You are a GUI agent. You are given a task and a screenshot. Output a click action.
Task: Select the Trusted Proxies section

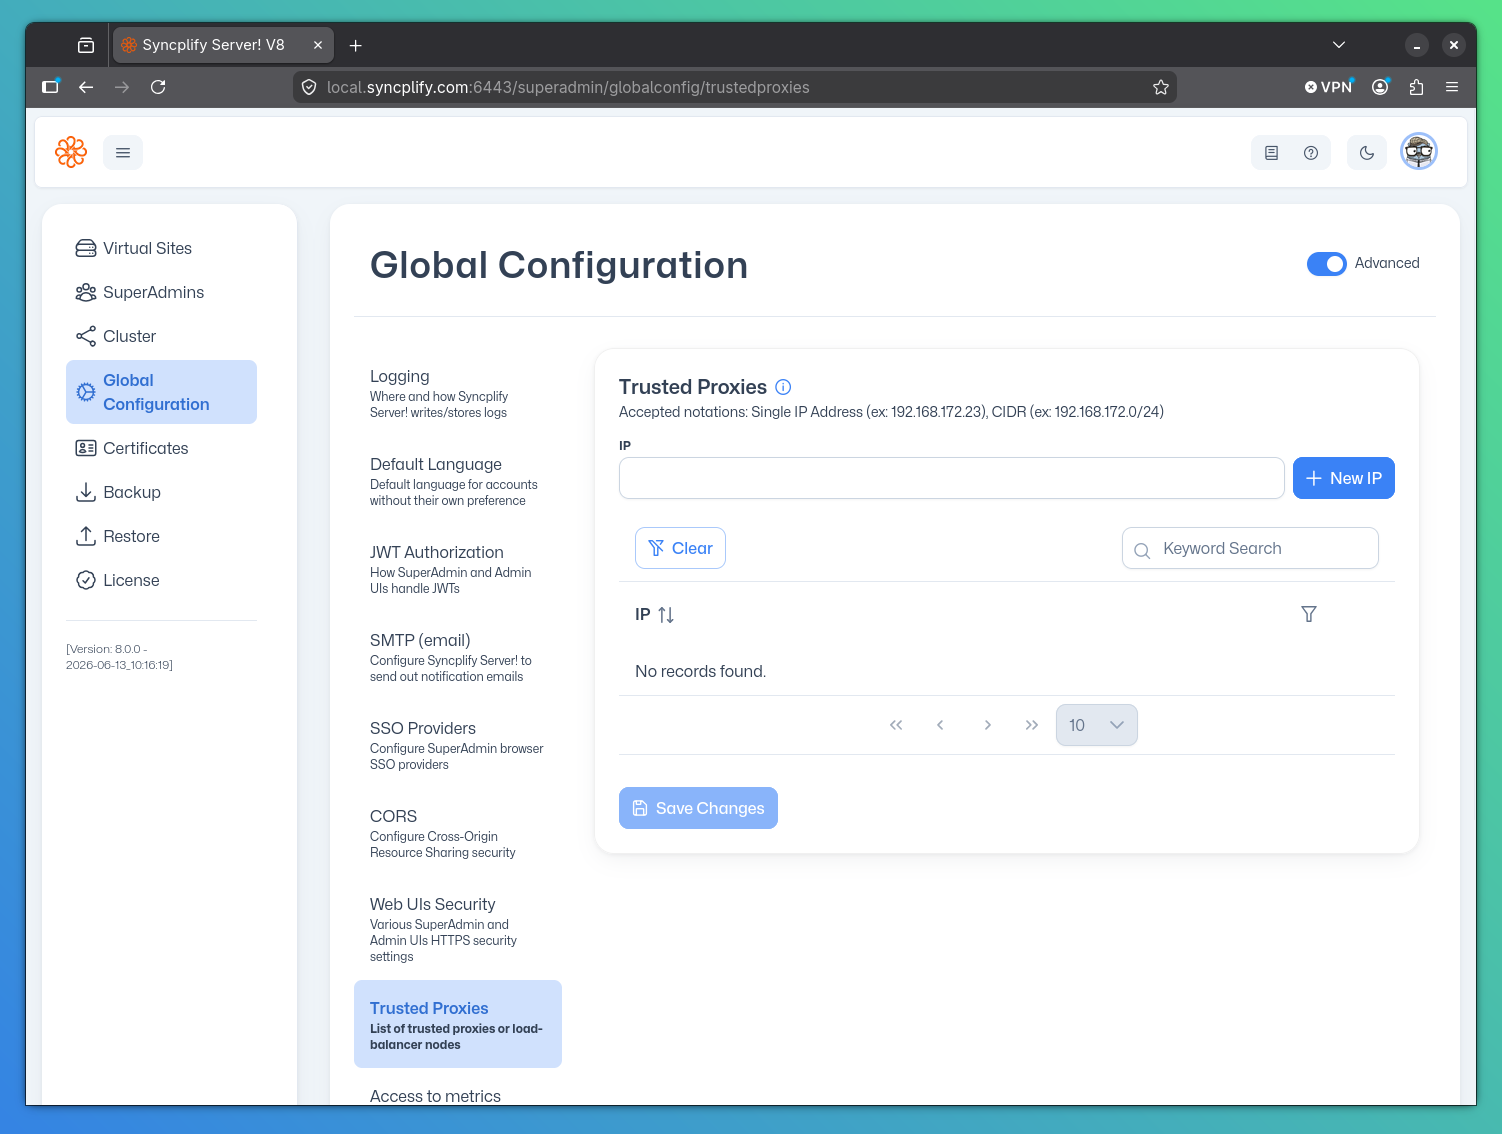pyautogui.click(x=458, y=1024)
